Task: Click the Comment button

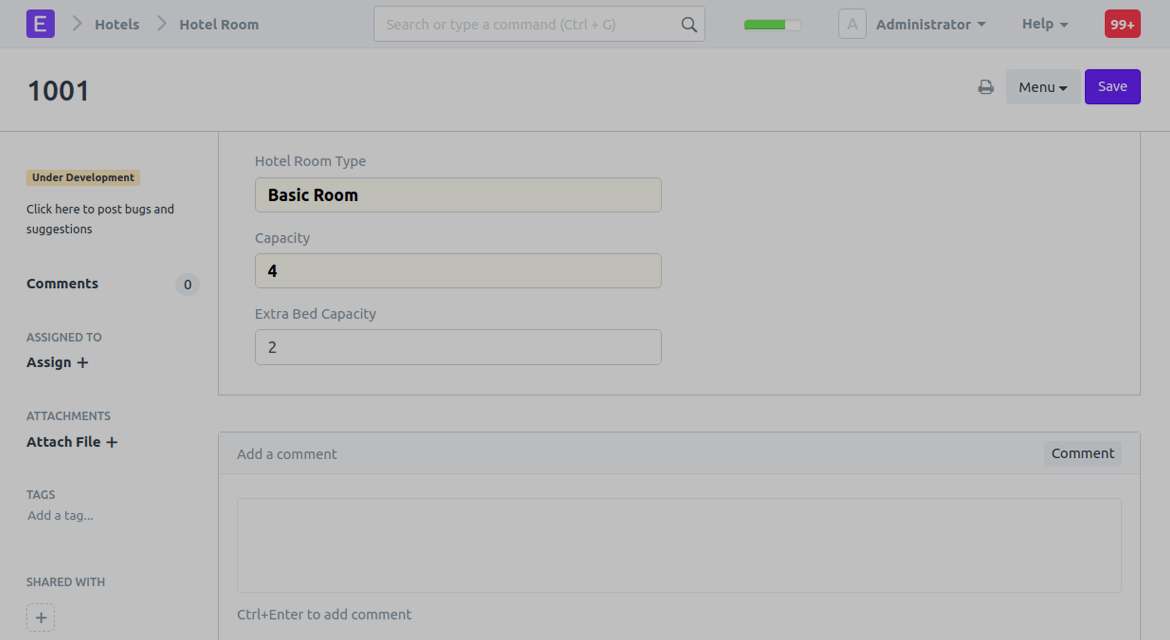Action: (1082, 454)
